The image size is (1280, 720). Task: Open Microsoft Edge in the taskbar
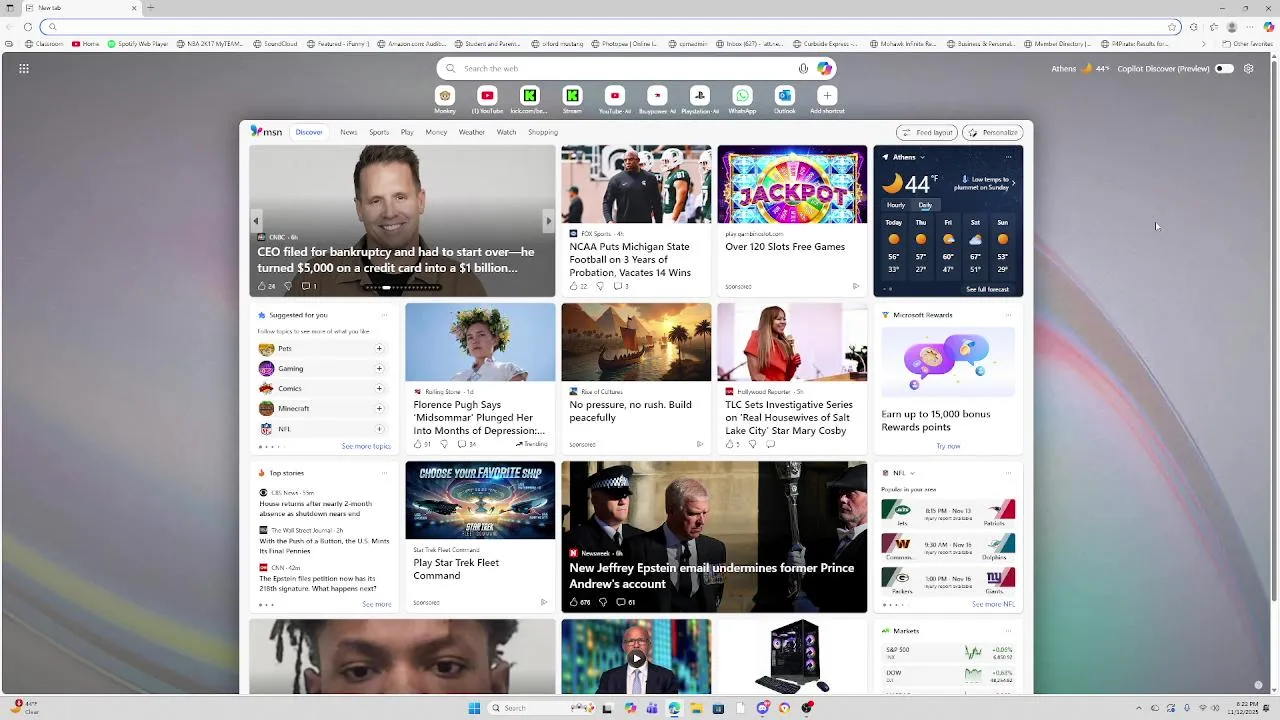(x=674, y=708)
